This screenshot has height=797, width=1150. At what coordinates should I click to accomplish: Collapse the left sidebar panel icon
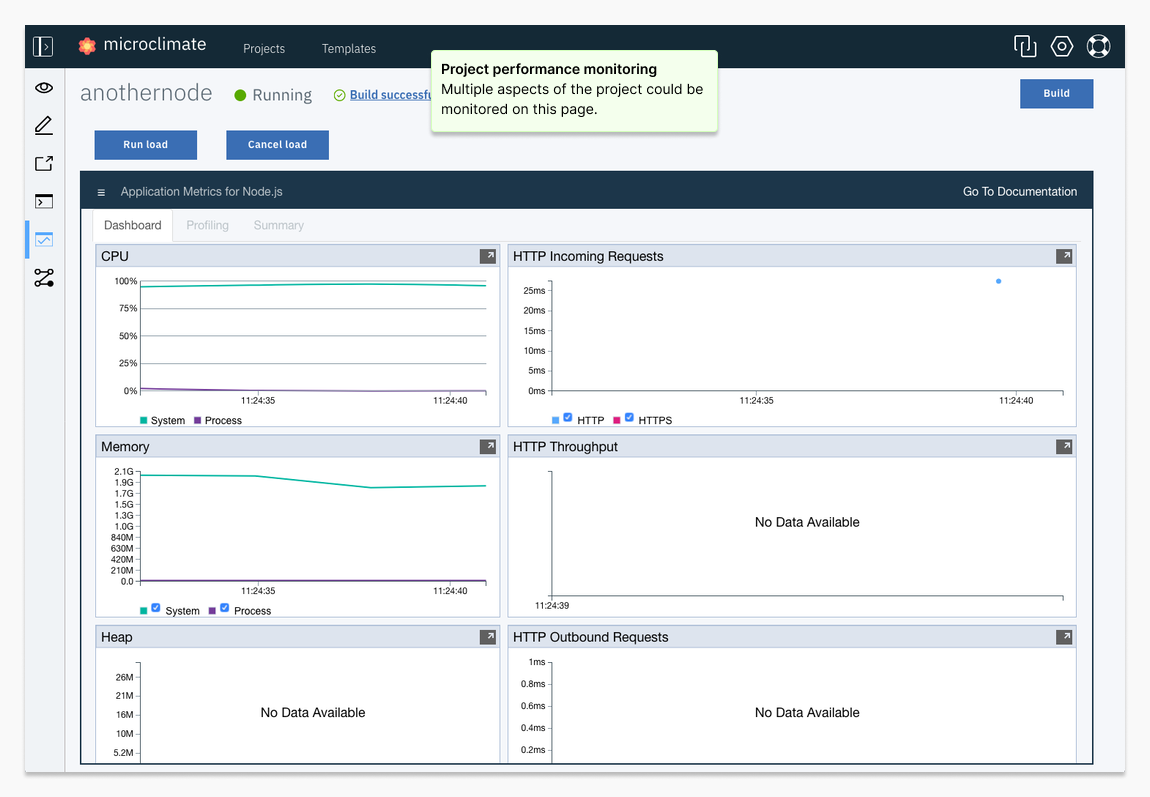click(x=43, y=47)
